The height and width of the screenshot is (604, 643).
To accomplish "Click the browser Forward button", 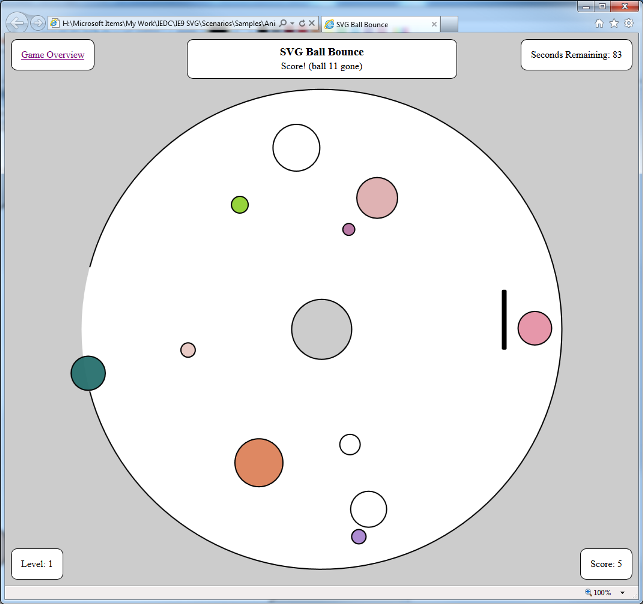I will [38, 23].
